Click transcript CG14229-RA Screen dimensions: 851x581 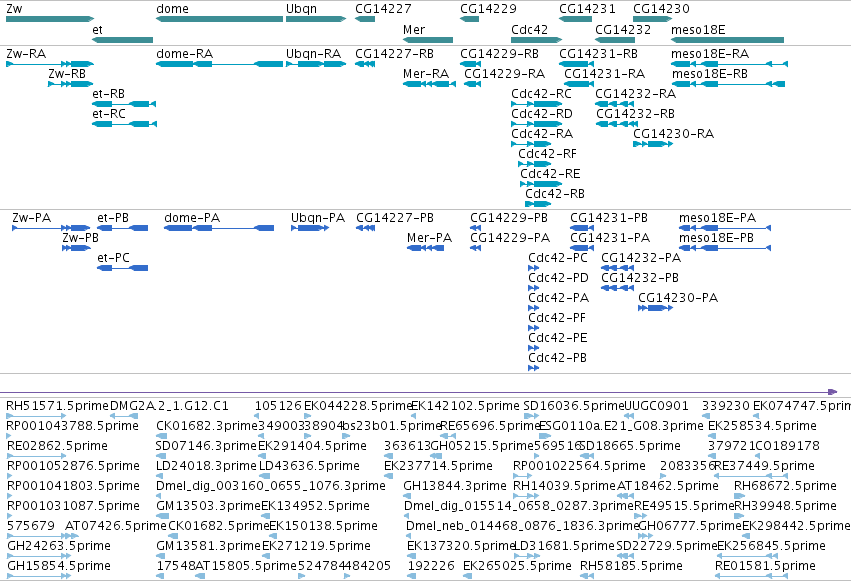473,84
